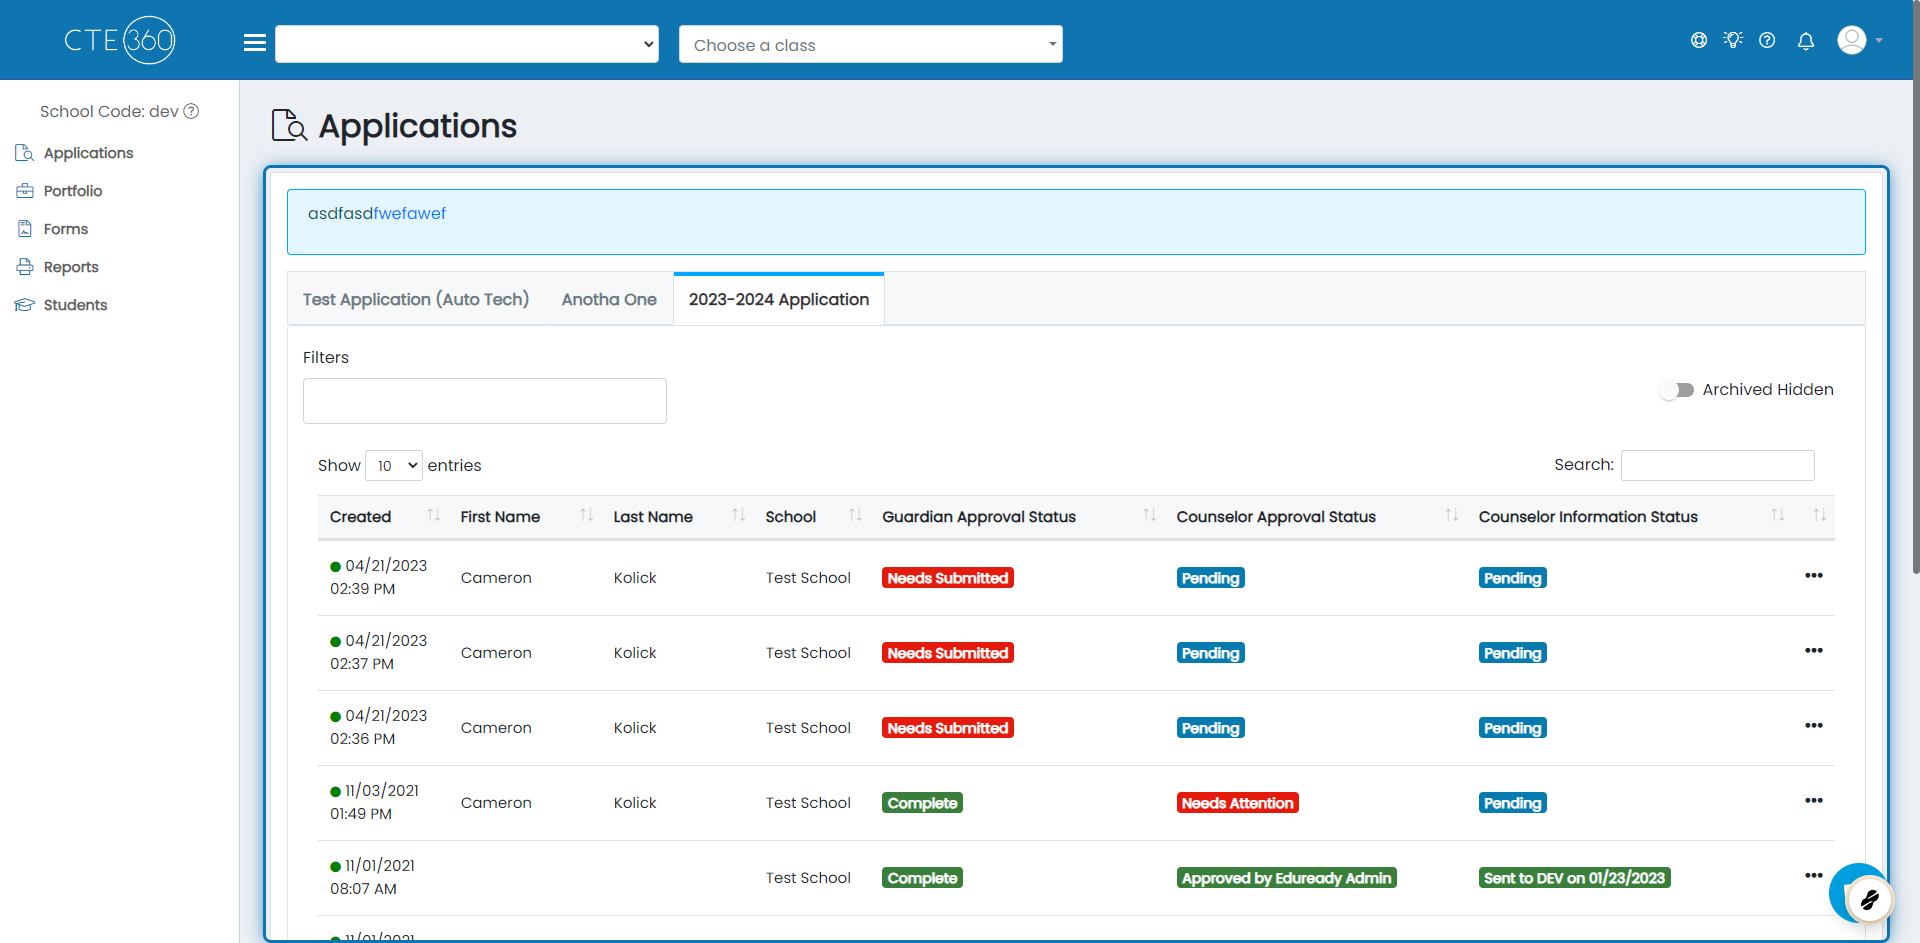Screen dimensions: 1920x943
Task: Toggle the Archived Hidden switch
Action: 1677,390
